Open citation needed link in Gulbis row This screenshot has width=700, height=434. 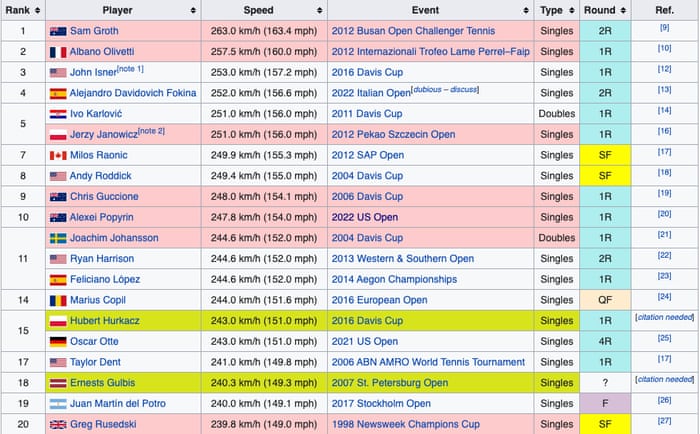(x=665, y=380)
